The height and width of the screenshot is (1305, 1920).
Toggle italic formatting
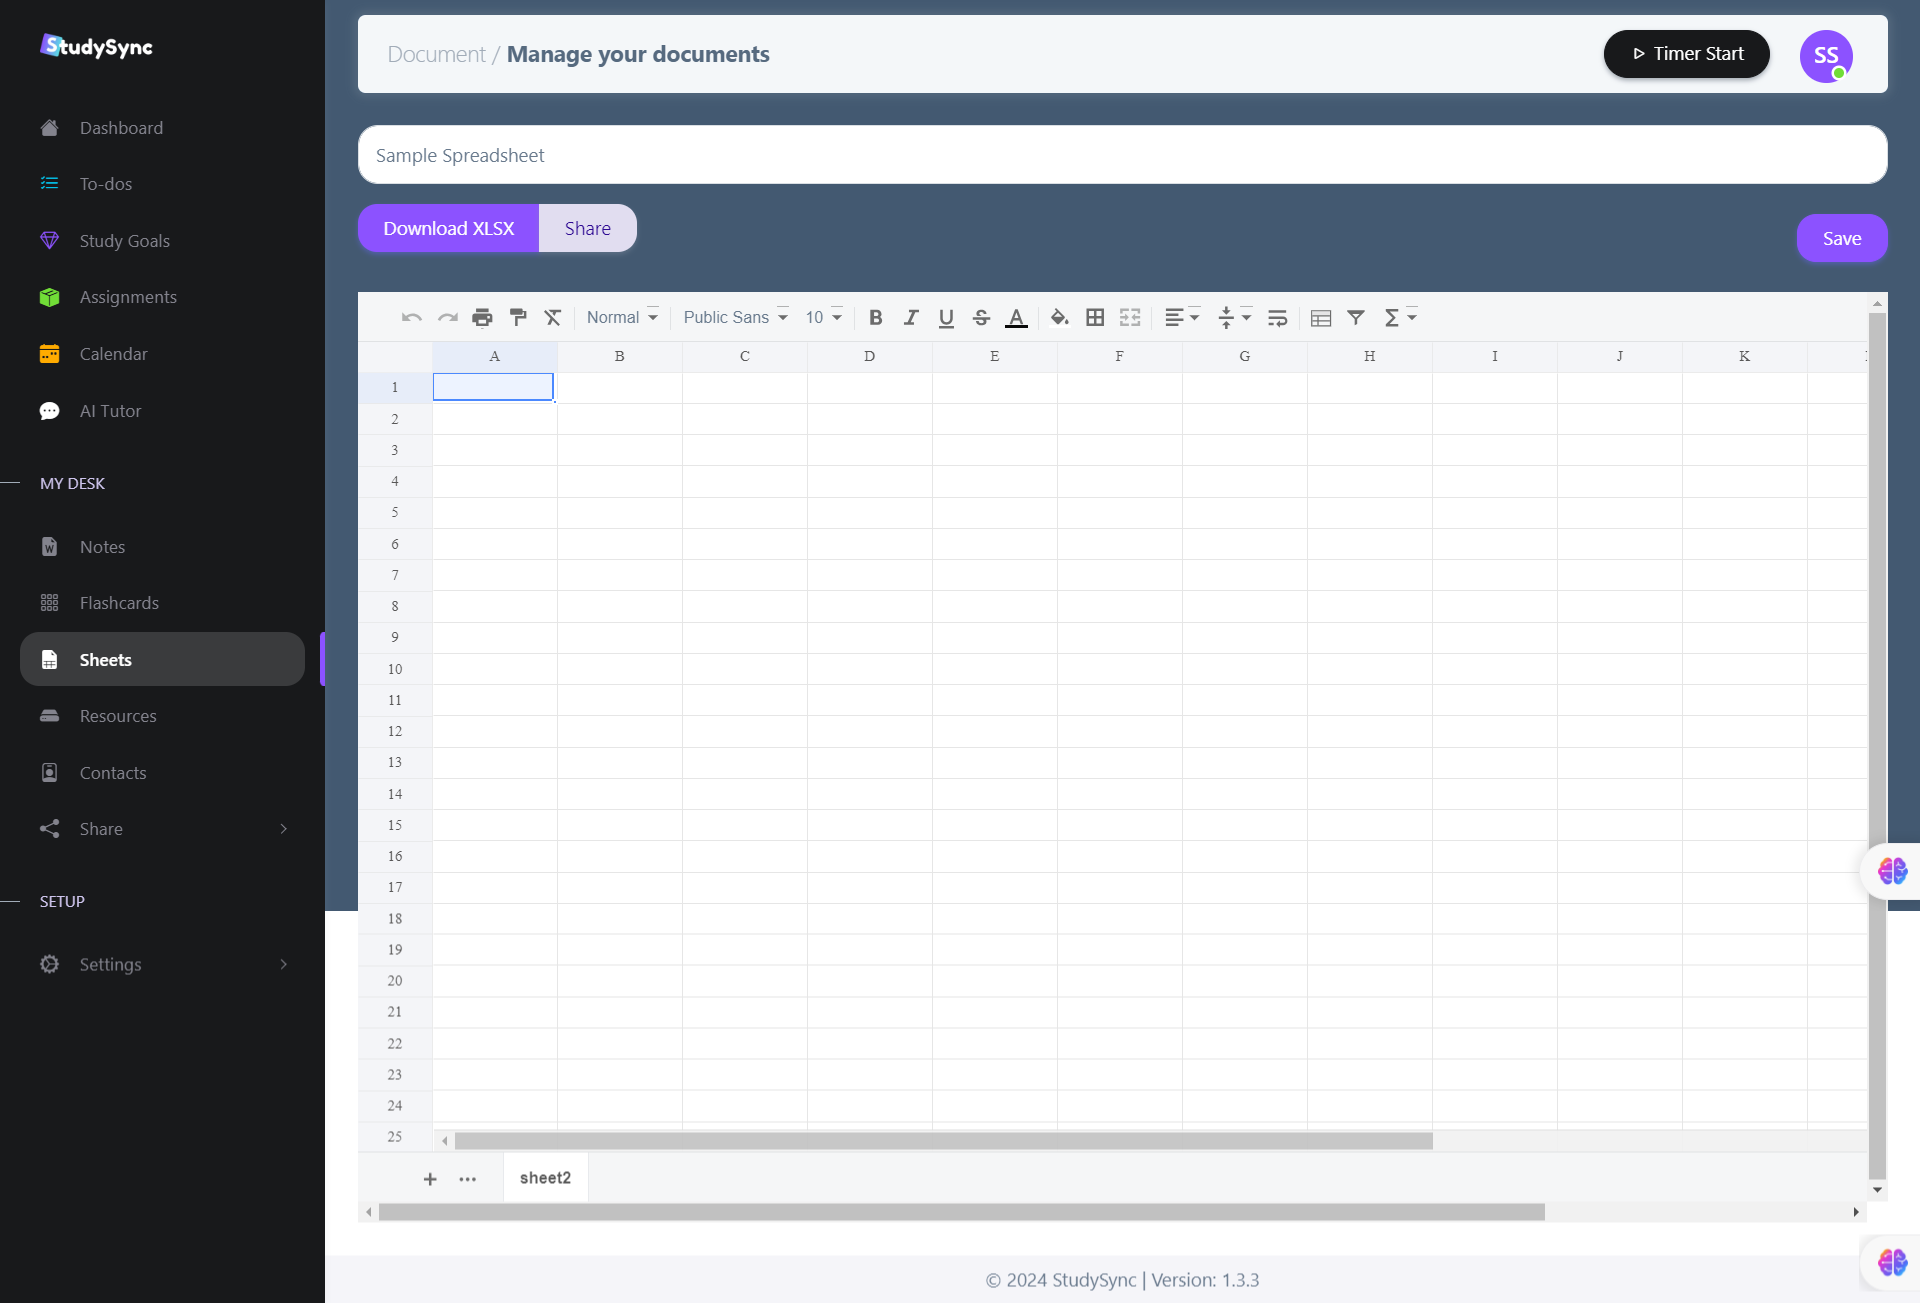[910, 318]
